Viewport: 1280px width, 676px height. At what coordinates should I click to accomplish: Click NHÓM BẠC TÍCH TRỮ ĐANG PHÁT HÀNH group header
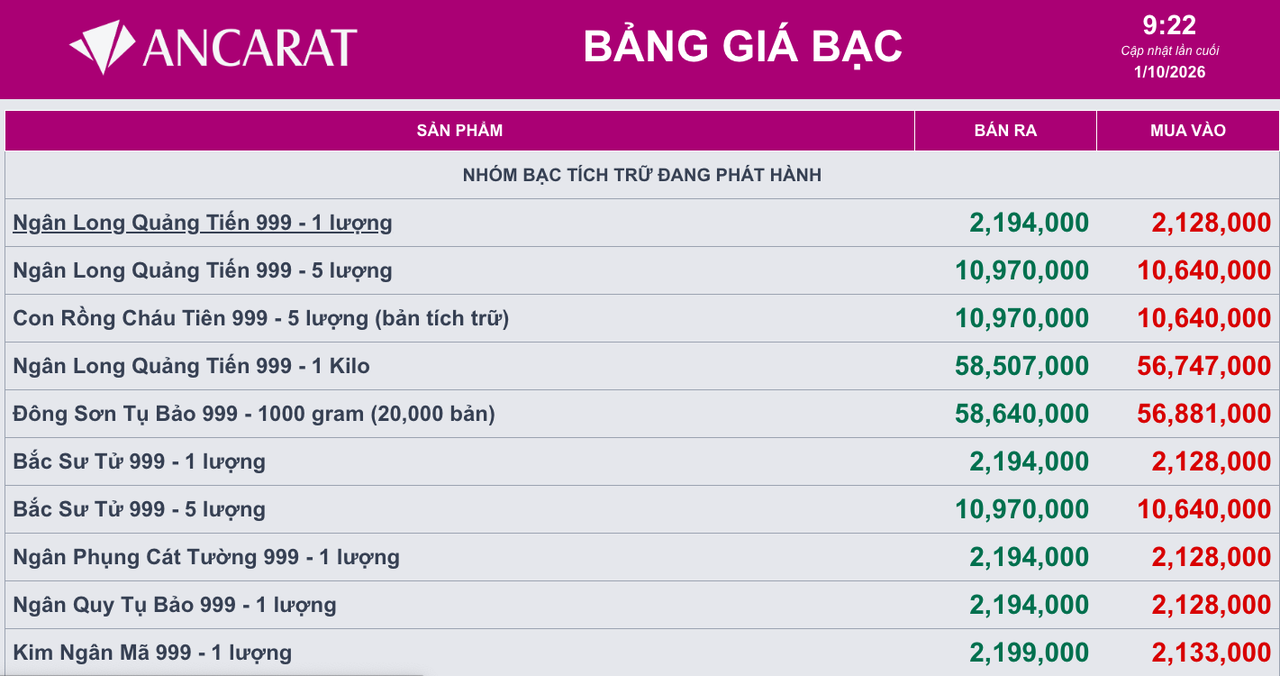click(642, 175)
